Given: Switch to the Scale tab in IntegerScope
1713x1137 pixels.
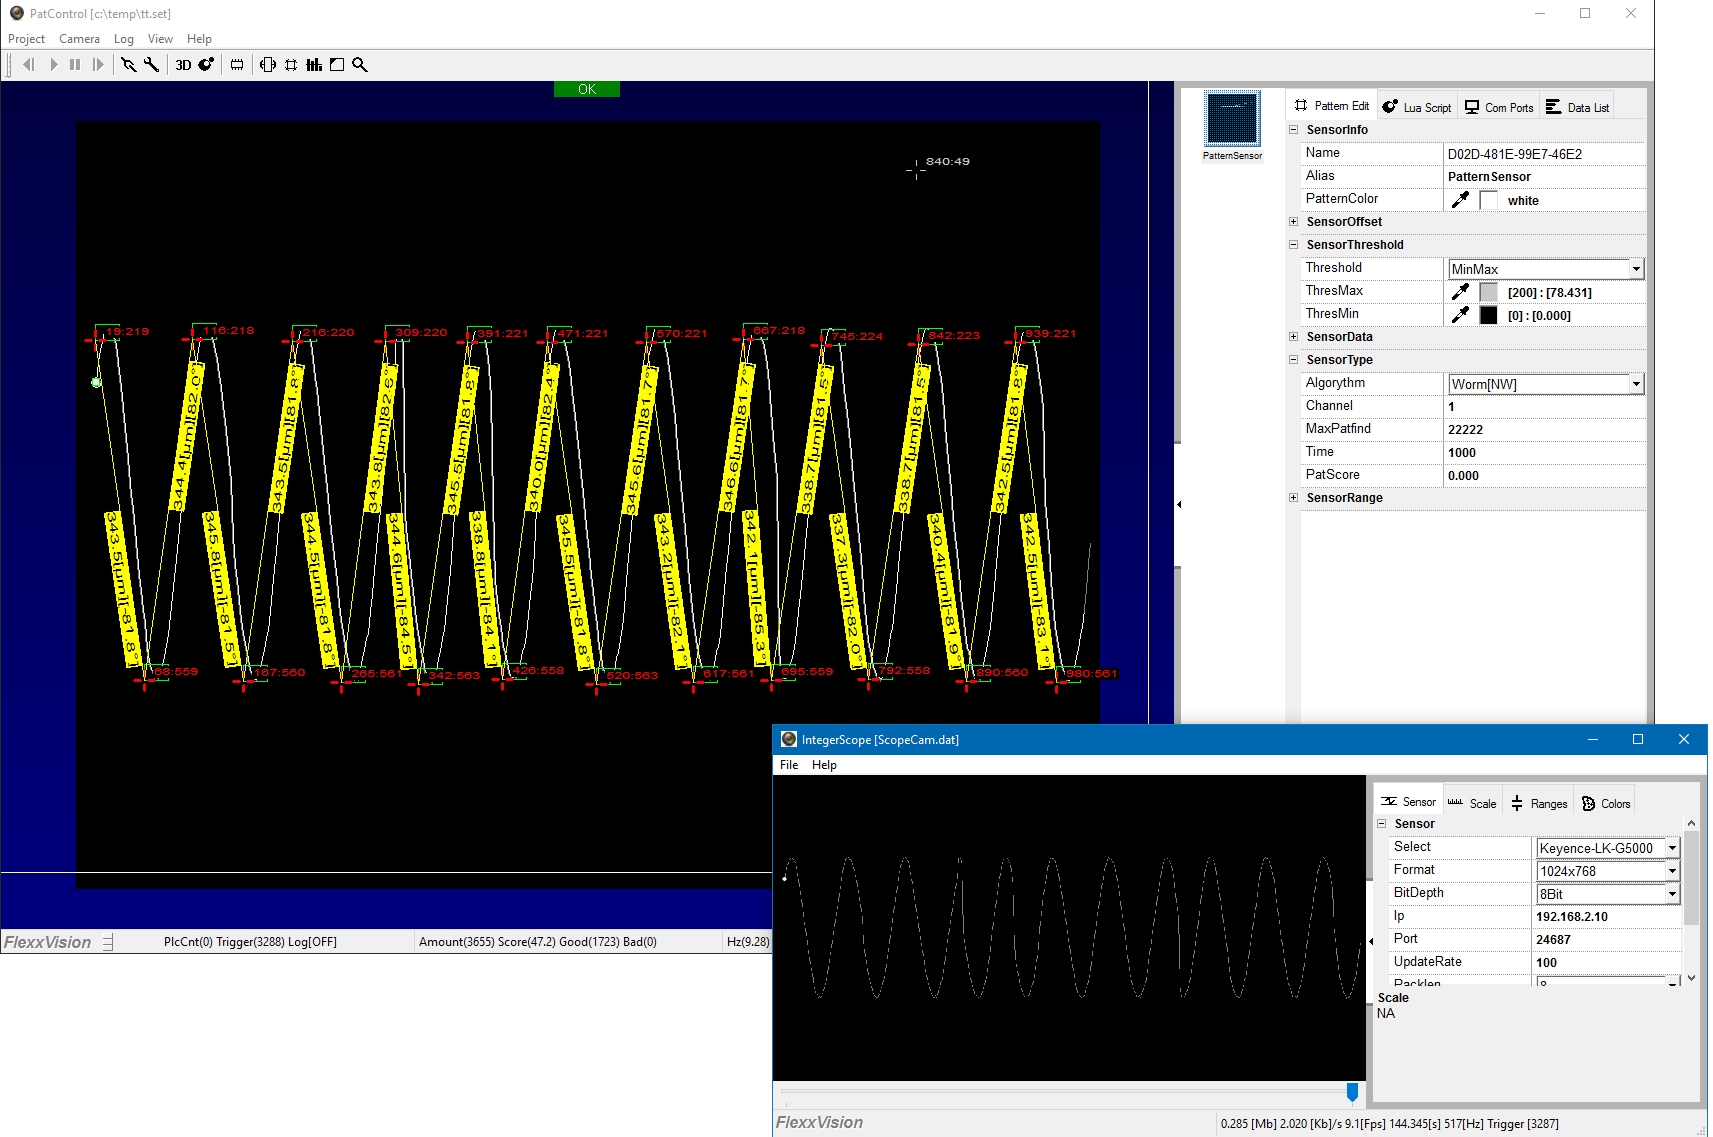Looking at the screenshot, I should coord(1472,803).
